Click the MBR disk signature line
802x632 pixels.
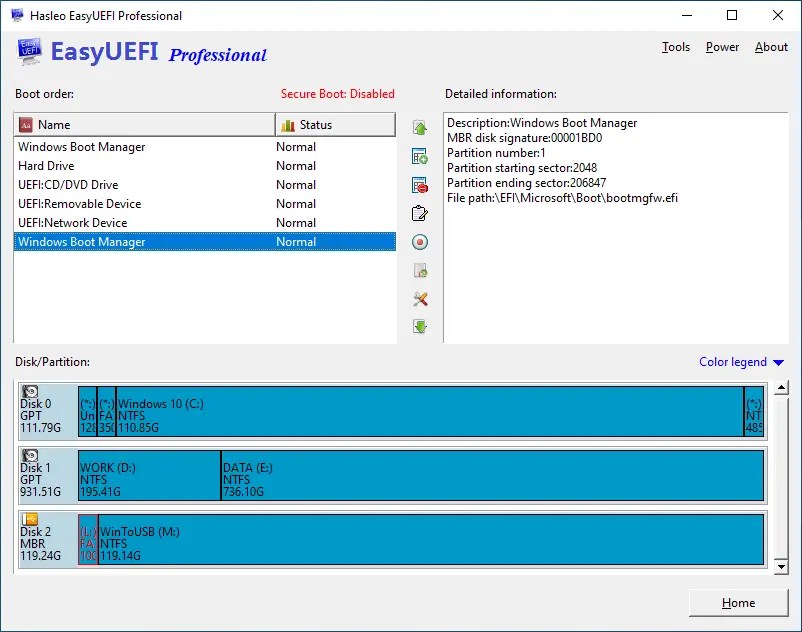524,138
